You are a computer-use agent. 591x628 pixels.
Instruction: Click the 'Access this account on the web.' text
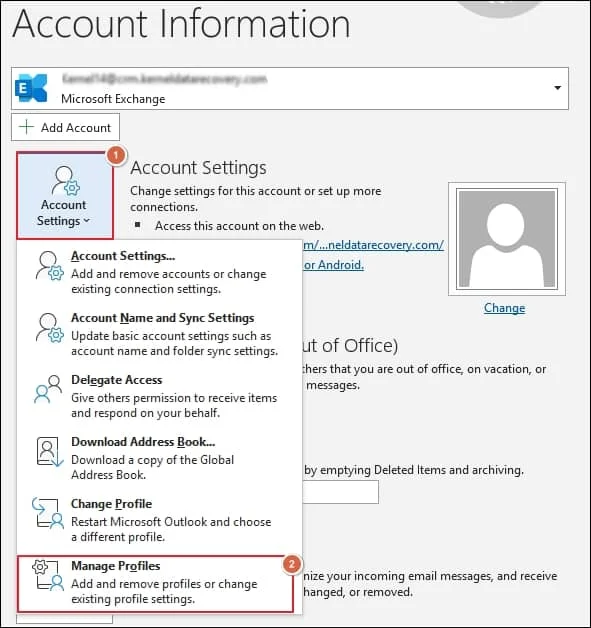239,226
